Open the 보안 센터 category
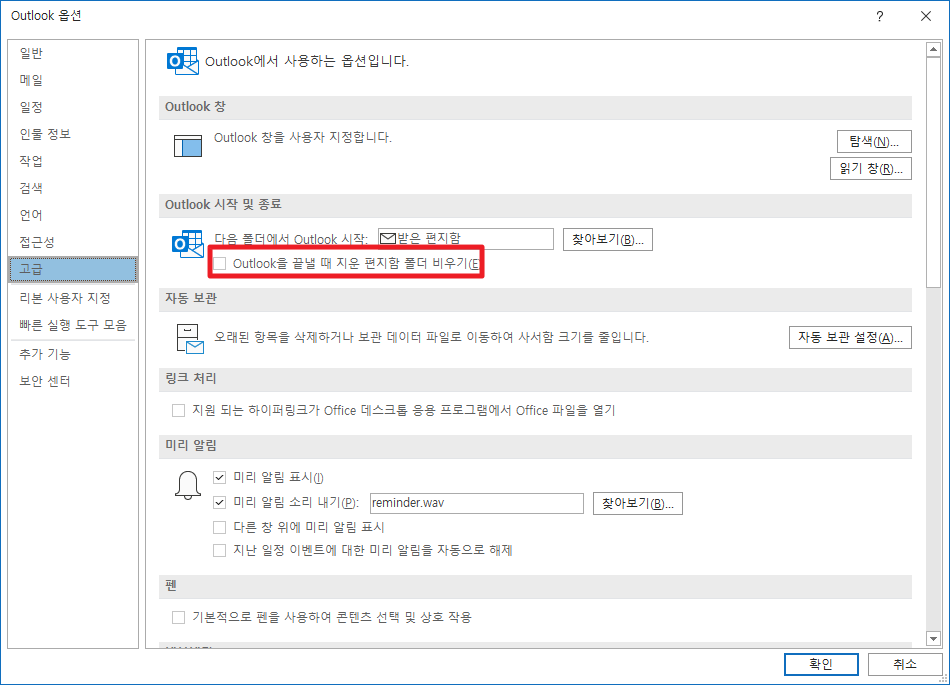The image size is (950, 685). click(73, 381)
